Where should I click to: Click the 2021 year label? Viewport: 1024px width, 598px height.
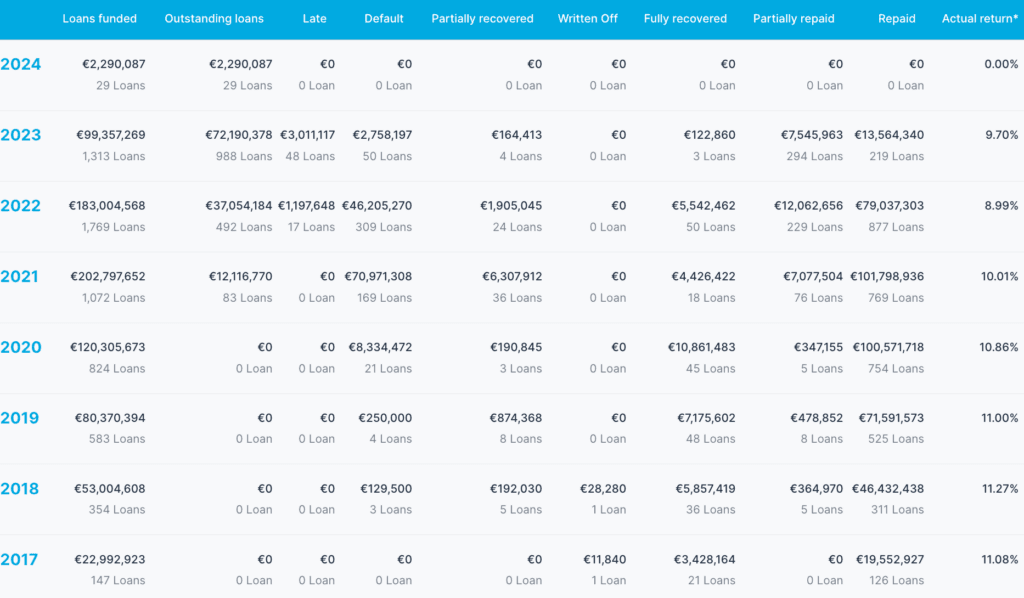pos(20,277)
